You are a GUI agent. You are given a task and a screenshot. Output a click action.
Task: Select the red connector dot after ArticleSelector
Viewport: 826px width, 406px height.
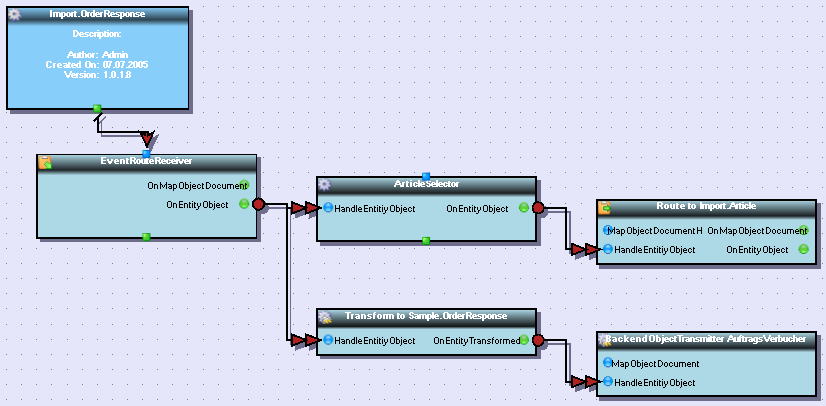pos(537,208)
